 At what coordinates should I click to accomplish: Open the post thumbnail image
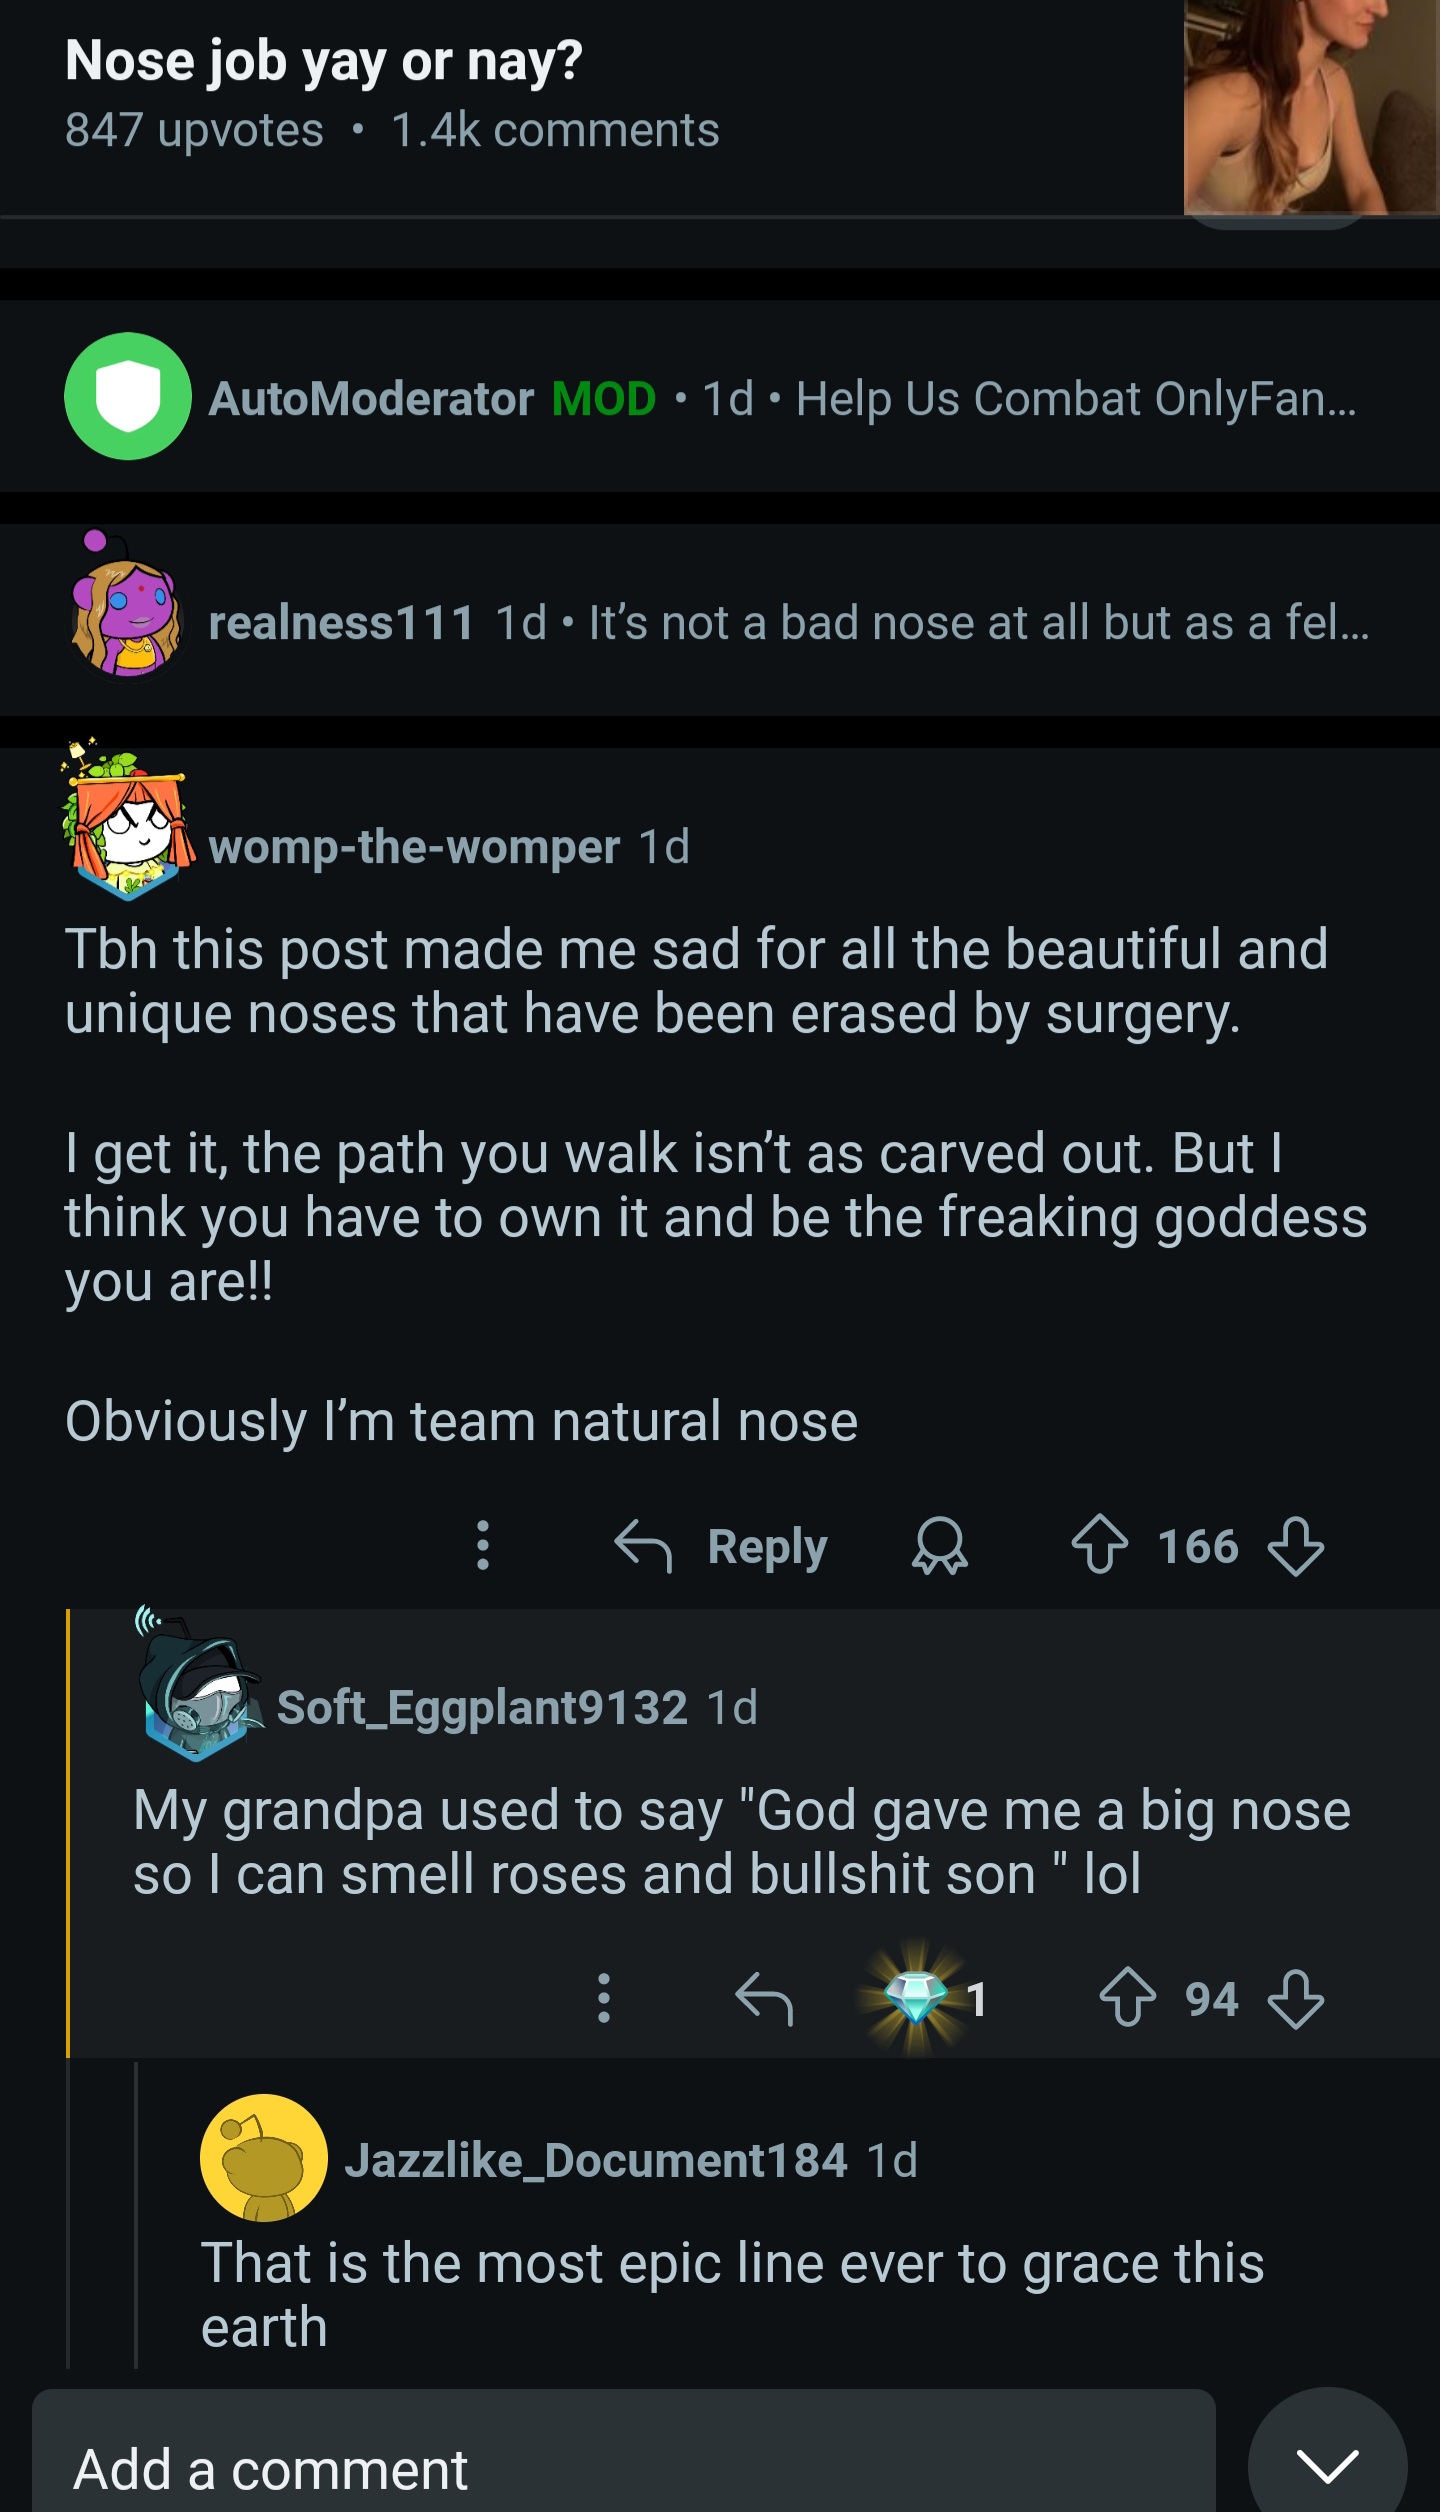pyautogui.click(x=1310, y=106)
